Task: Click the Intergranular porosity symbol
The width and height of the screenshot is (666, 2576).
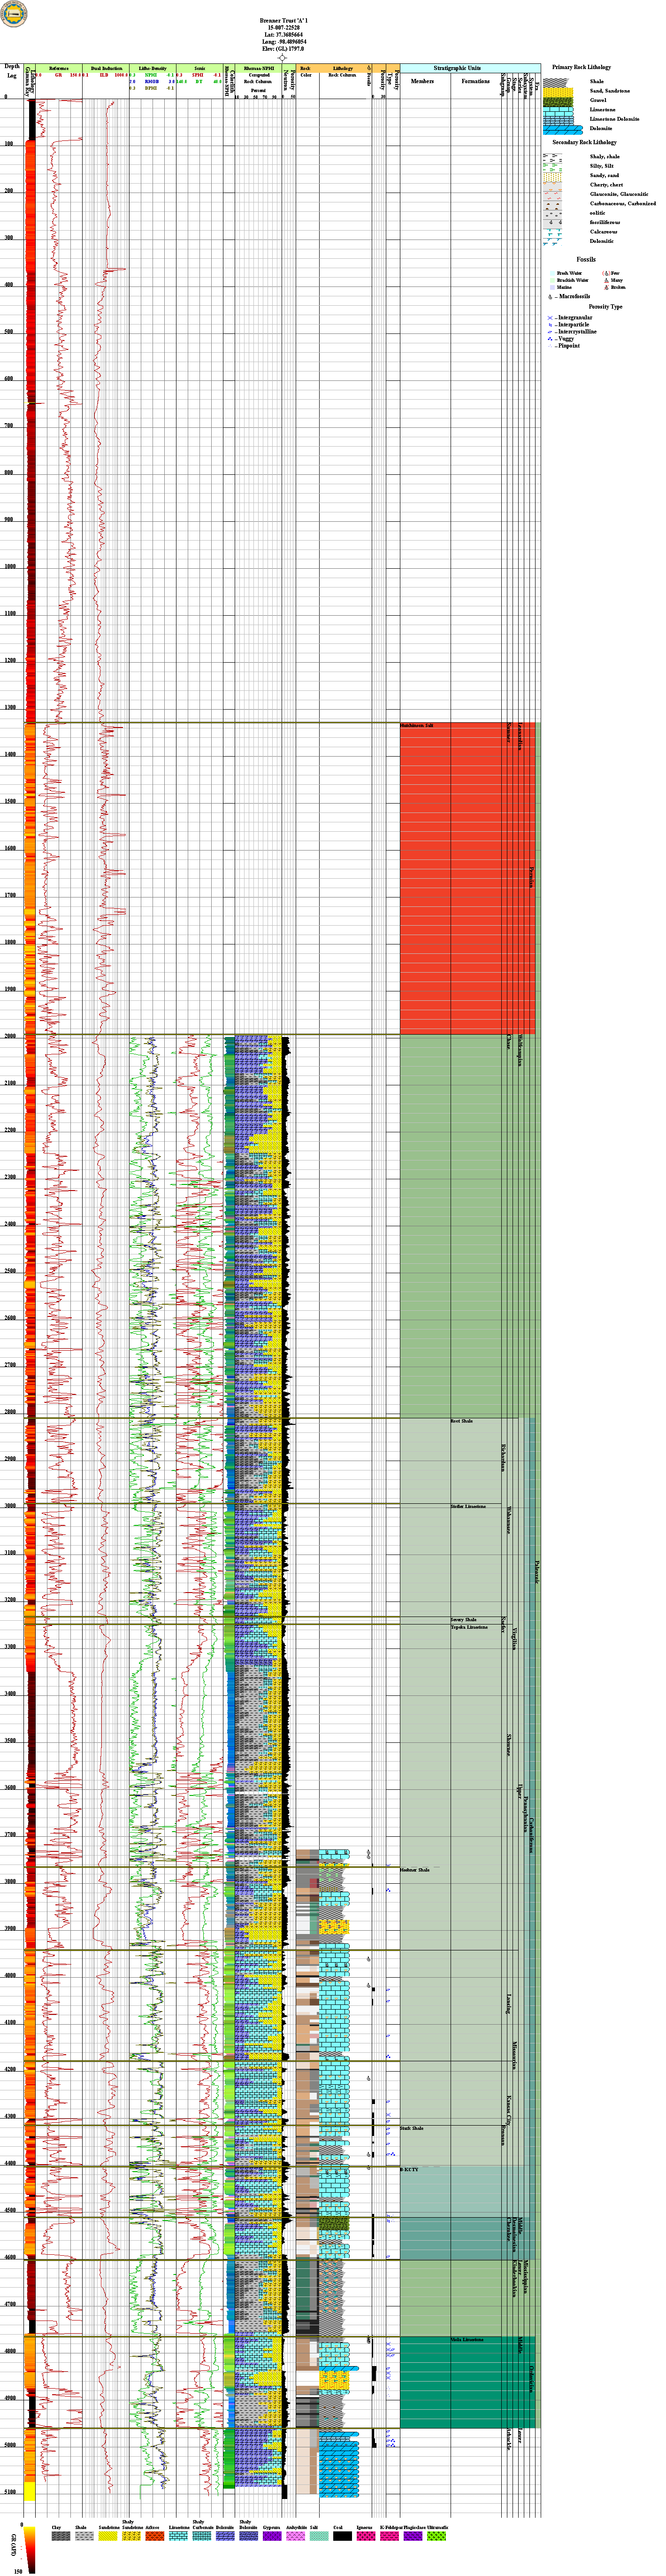Action: [550, 318]
